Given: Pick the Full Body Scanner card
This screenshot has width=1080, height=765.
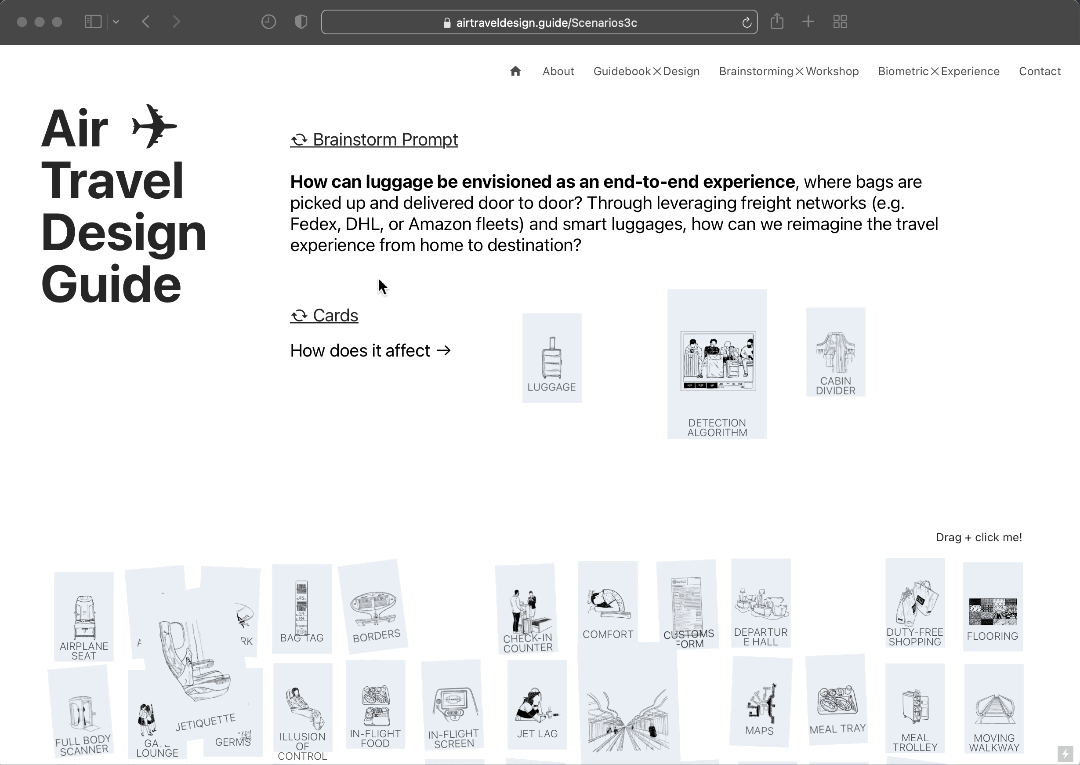Looking at the screenshot, I should pyautogui.click(x=82, y=713).
